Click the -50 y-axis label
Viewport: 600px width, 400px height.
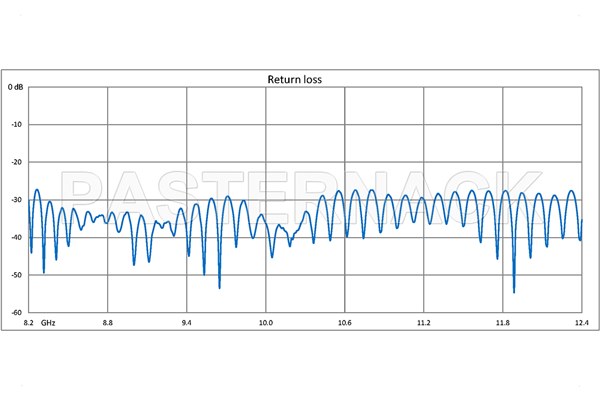(x=17, y=275)
